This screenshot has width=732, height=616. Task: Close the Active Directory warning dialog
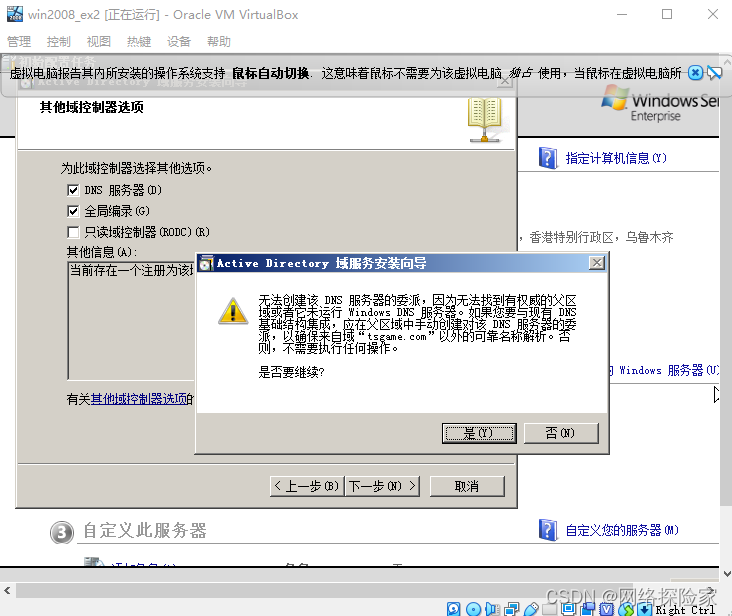tap(597, 263)
